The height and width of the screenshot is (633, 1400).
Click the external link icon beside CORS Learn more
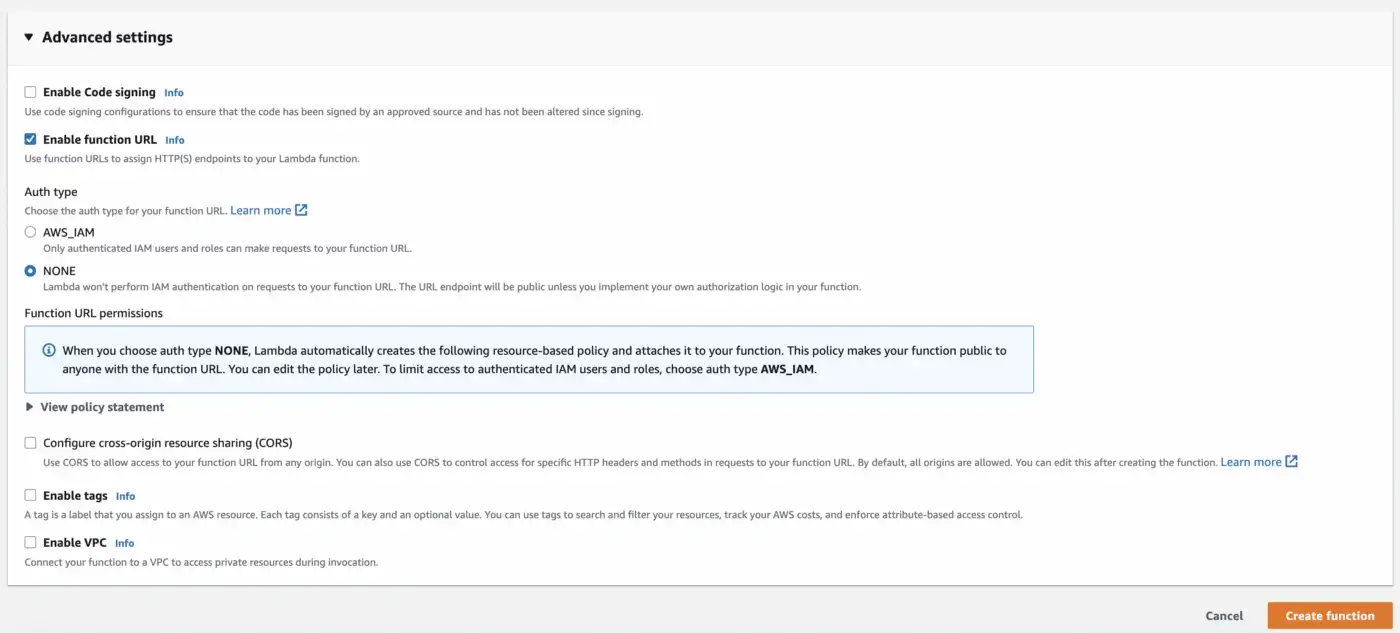pyautogui.click(x=1291, y=462)
